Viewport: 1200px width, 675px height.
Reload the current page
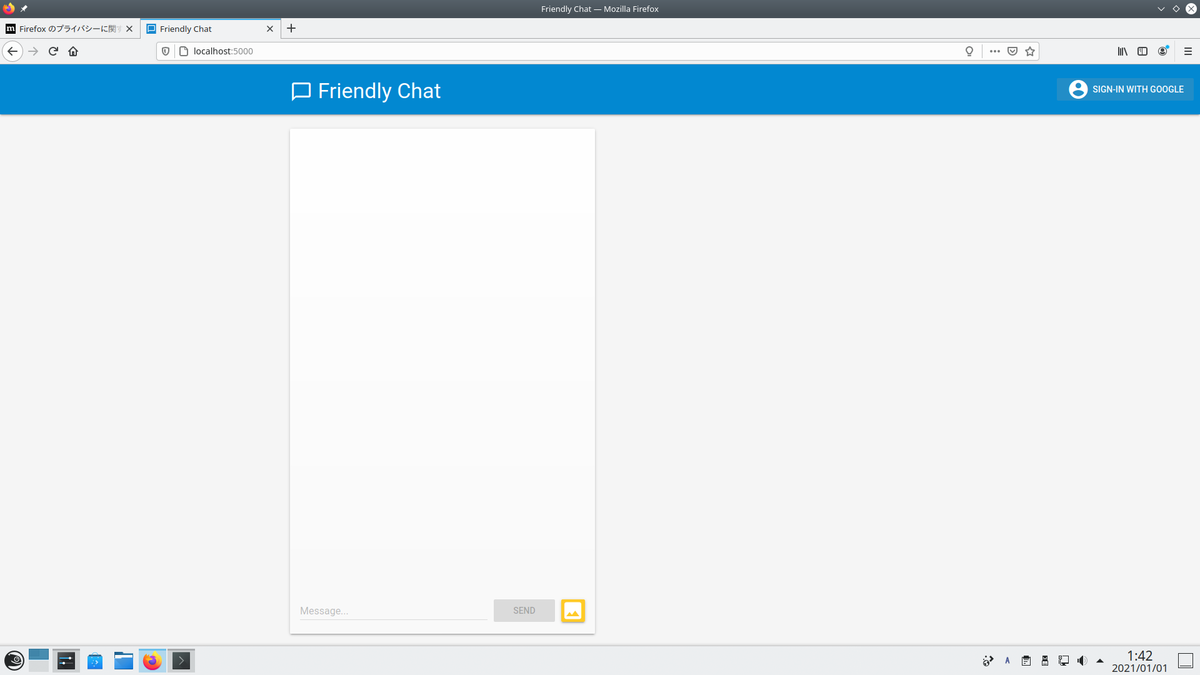[53, 51]
